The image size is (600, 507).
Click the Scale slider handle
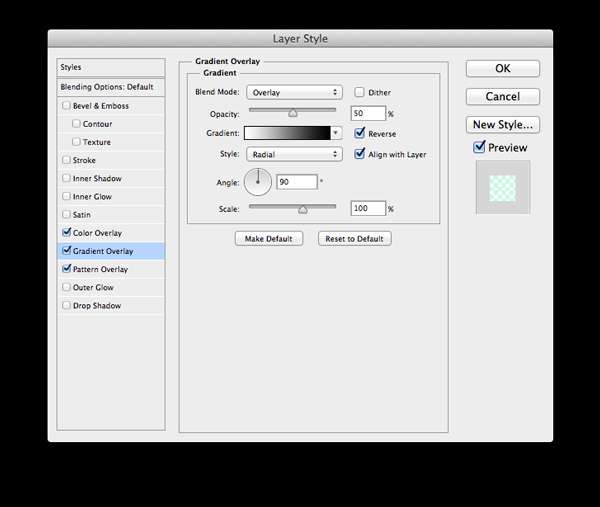[x=303, y=209]
